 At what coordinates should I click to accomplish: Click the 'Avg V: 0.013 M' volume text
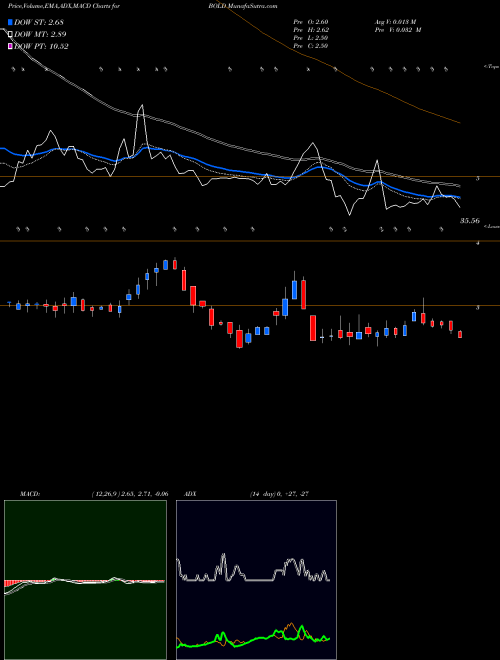point(396,22)
